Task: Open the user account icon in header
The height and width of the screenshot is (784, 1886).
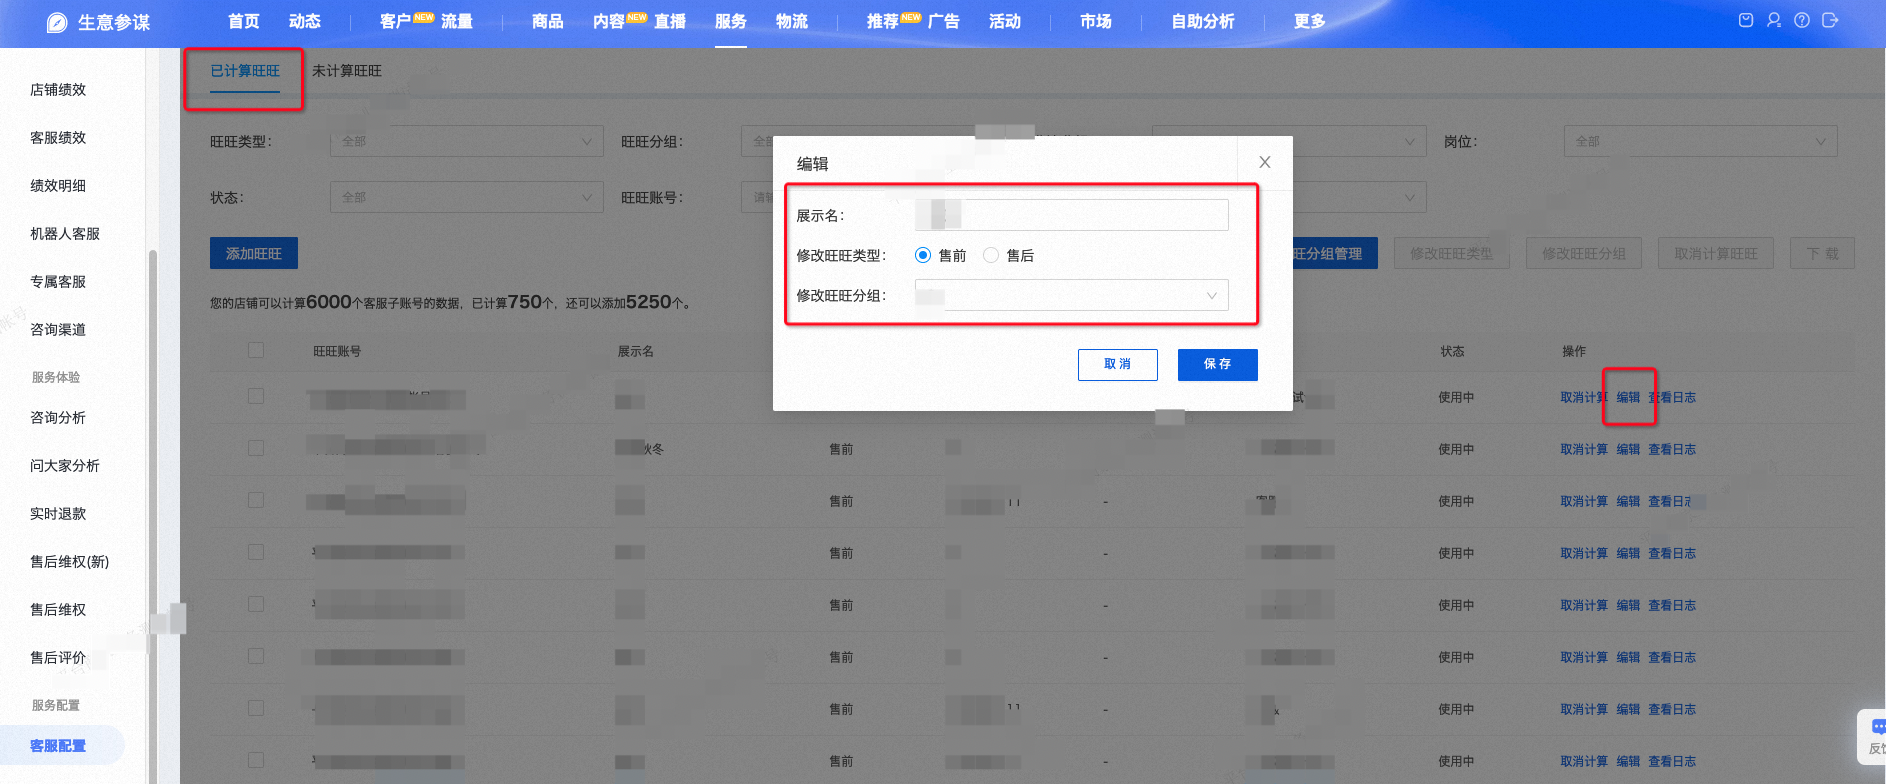Action: click(x=1774, y=20)
